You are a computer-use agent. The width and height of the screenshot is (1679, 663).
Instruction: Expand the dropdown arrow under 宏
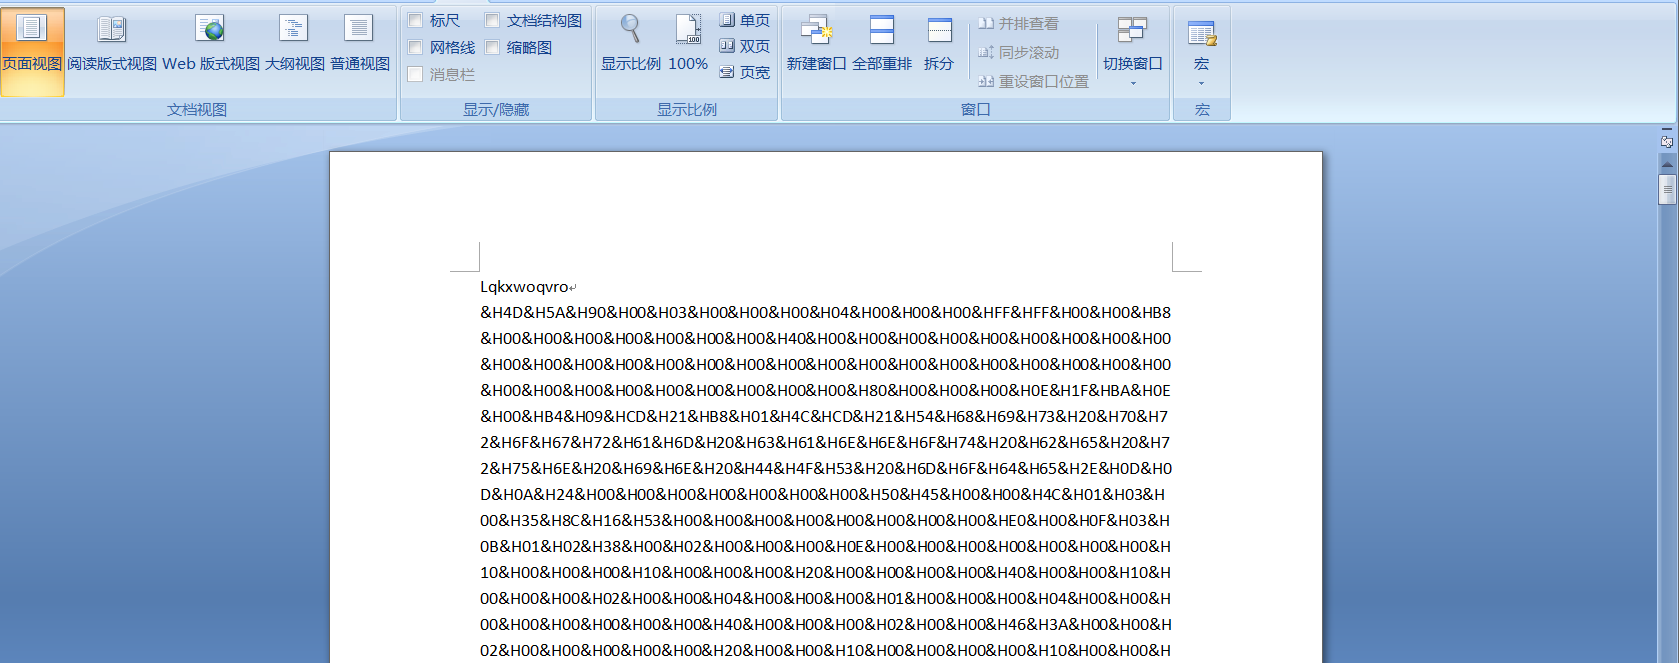[x=1201, y=83]
